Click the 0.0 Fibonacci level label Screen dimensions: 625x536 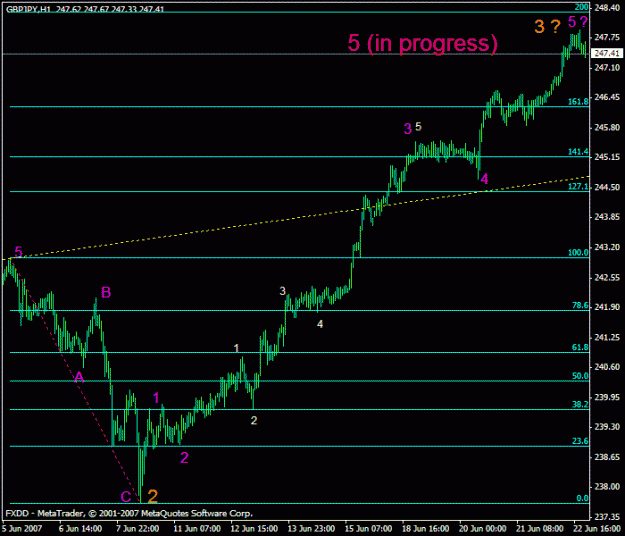(x=582, y=498)
